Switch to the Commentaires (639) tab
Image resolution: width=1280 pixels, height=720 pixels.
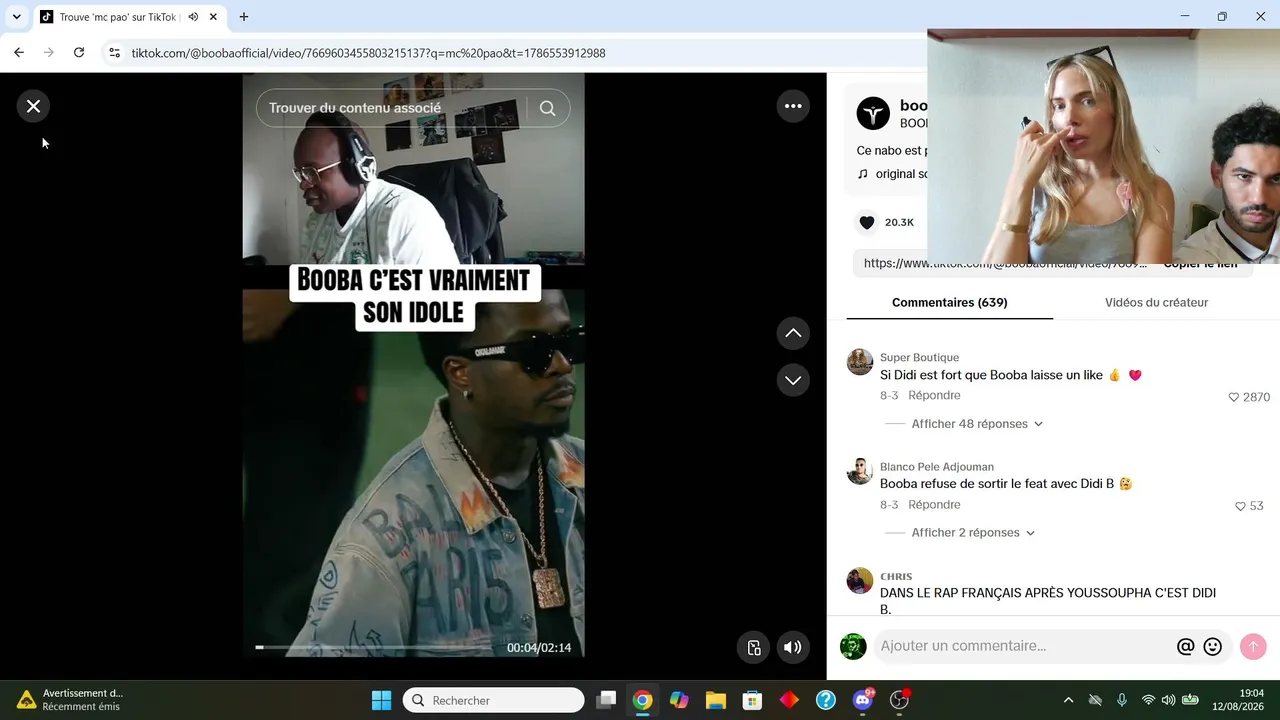click(x=950, y=302)
